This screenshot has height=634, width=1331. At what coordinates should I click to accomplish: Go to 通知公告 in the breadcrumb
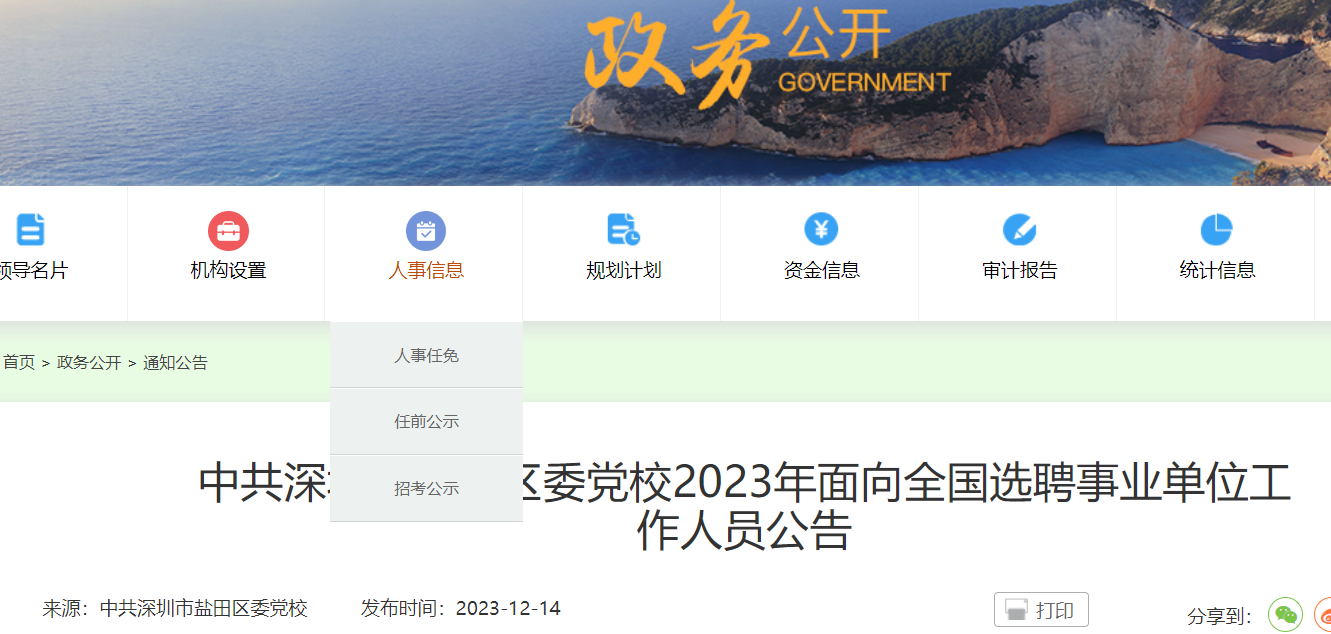tap(175, 362)
